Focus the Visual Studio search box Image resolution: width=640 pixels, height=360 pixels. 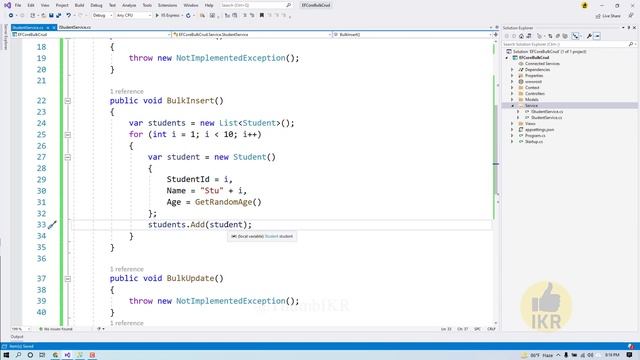[256, 5]
